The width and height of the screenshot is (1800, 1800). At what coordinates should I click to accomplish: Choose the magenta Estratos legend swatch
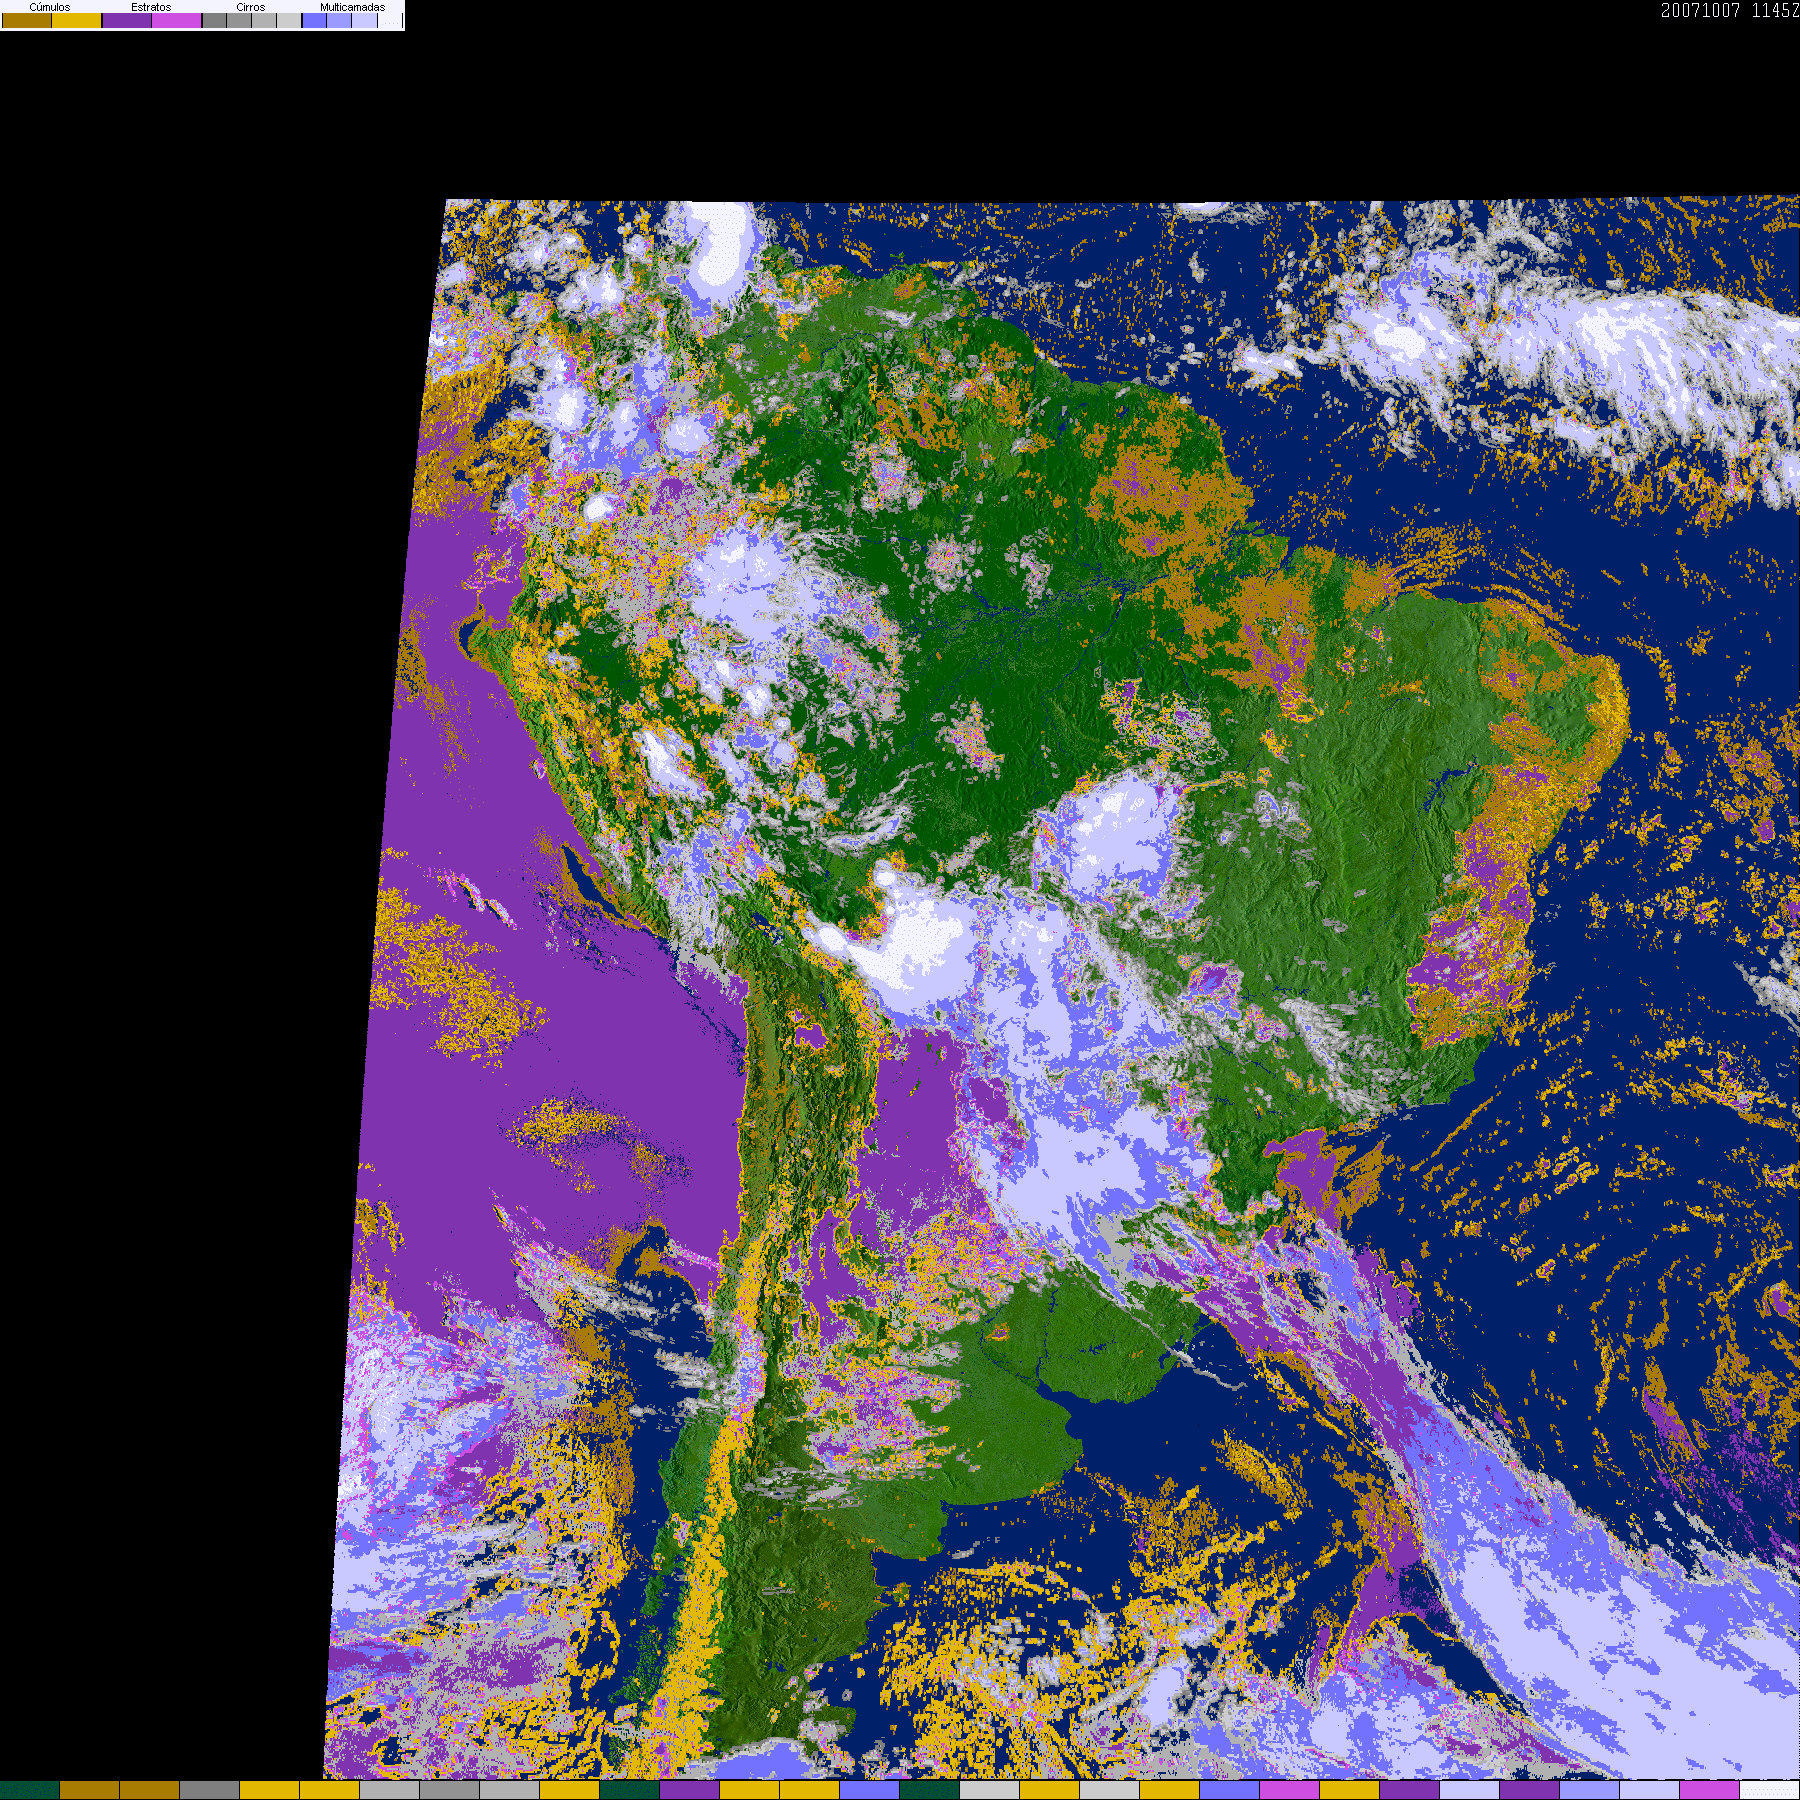pos(177,21)
